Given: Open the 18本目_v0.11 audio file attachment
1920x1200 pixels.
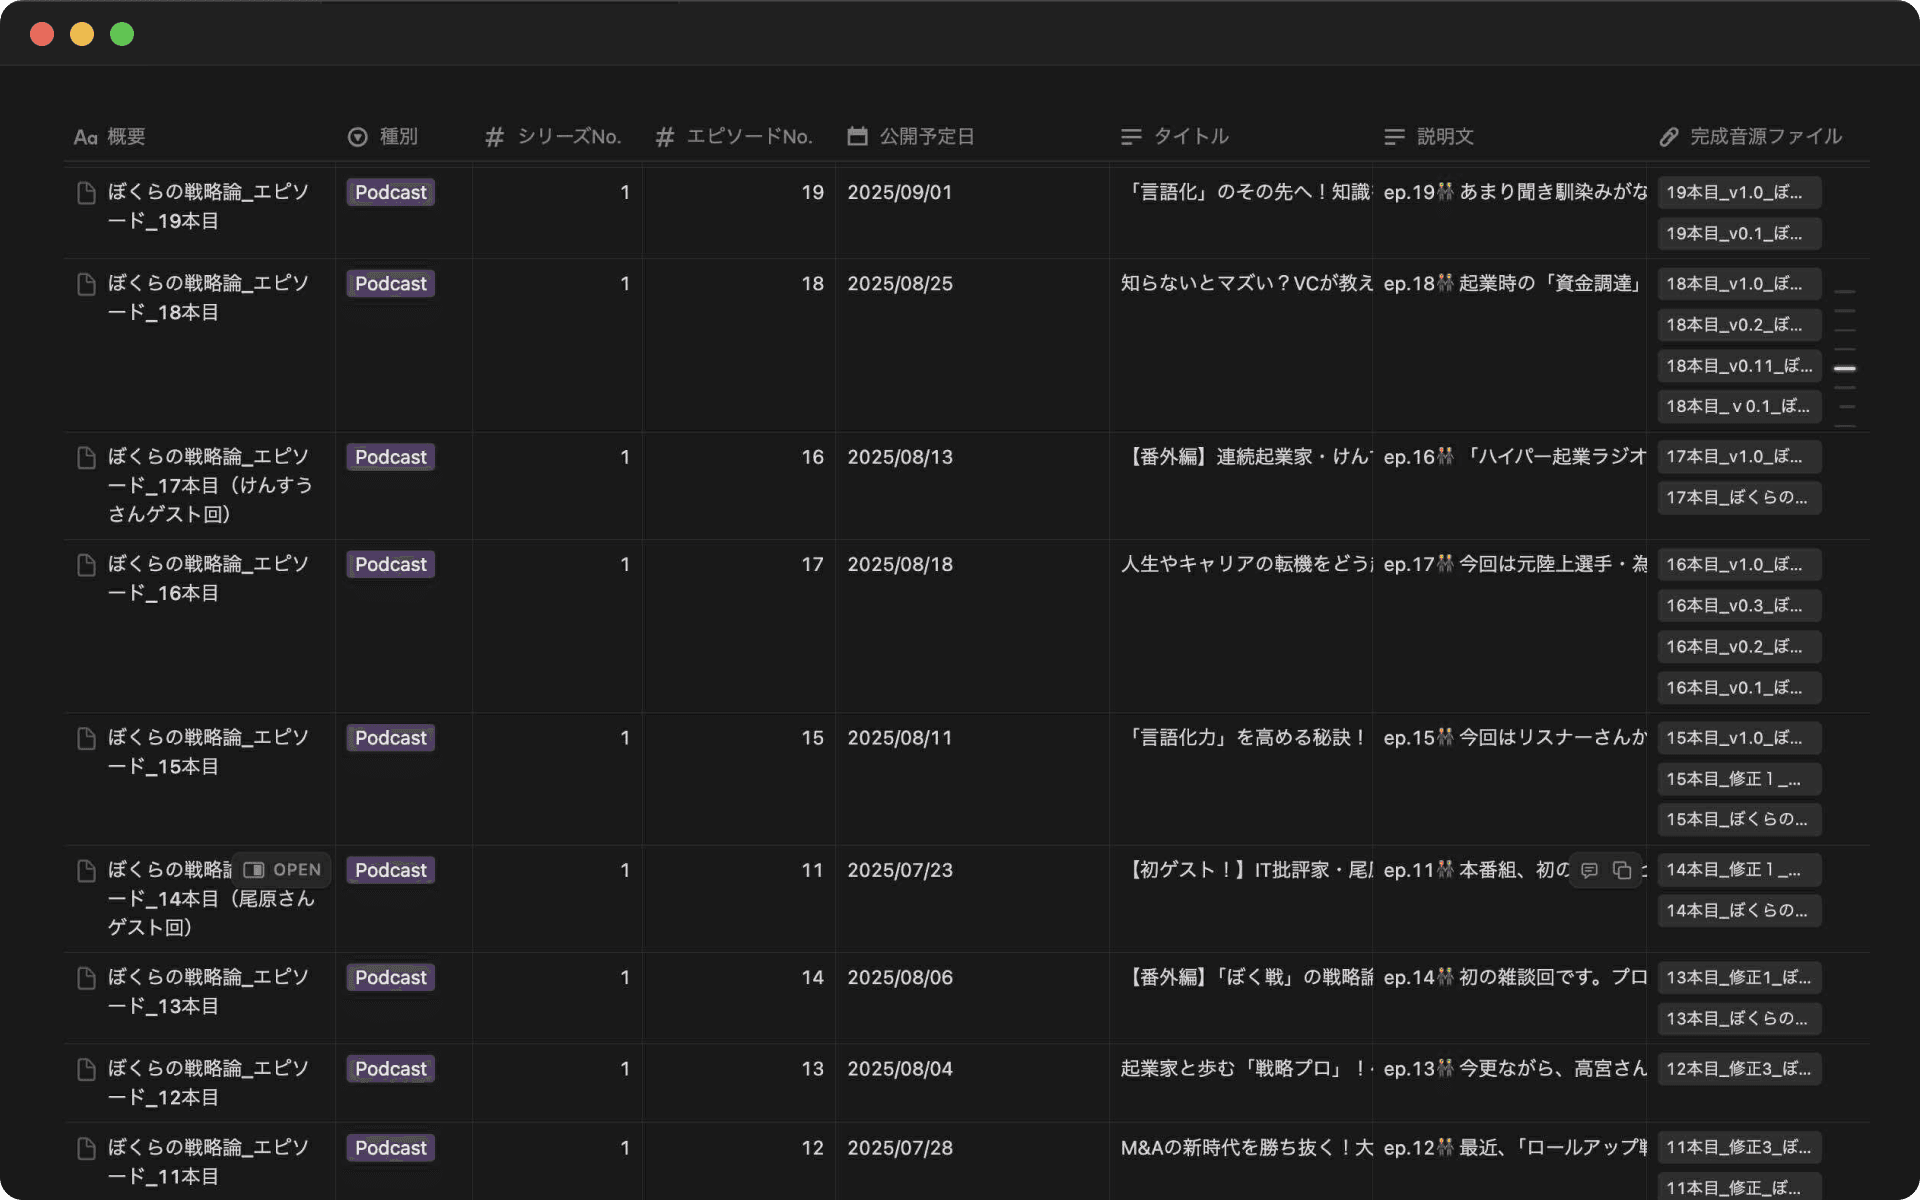Looking at the screenshot, I should [x=1737, y=366].
